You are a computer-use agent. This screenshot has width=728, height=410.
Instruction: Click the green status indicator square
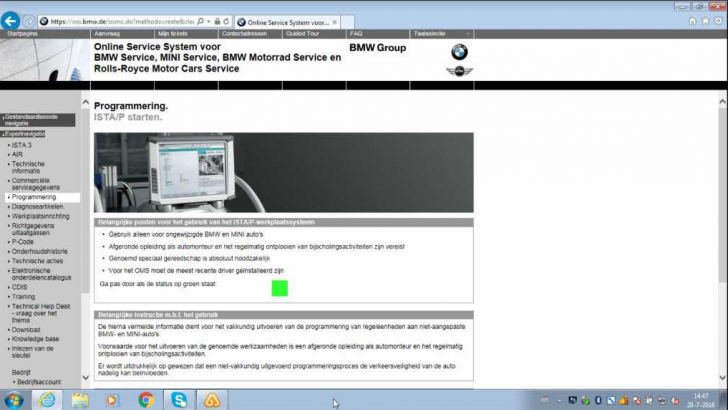tap(279, 288)
